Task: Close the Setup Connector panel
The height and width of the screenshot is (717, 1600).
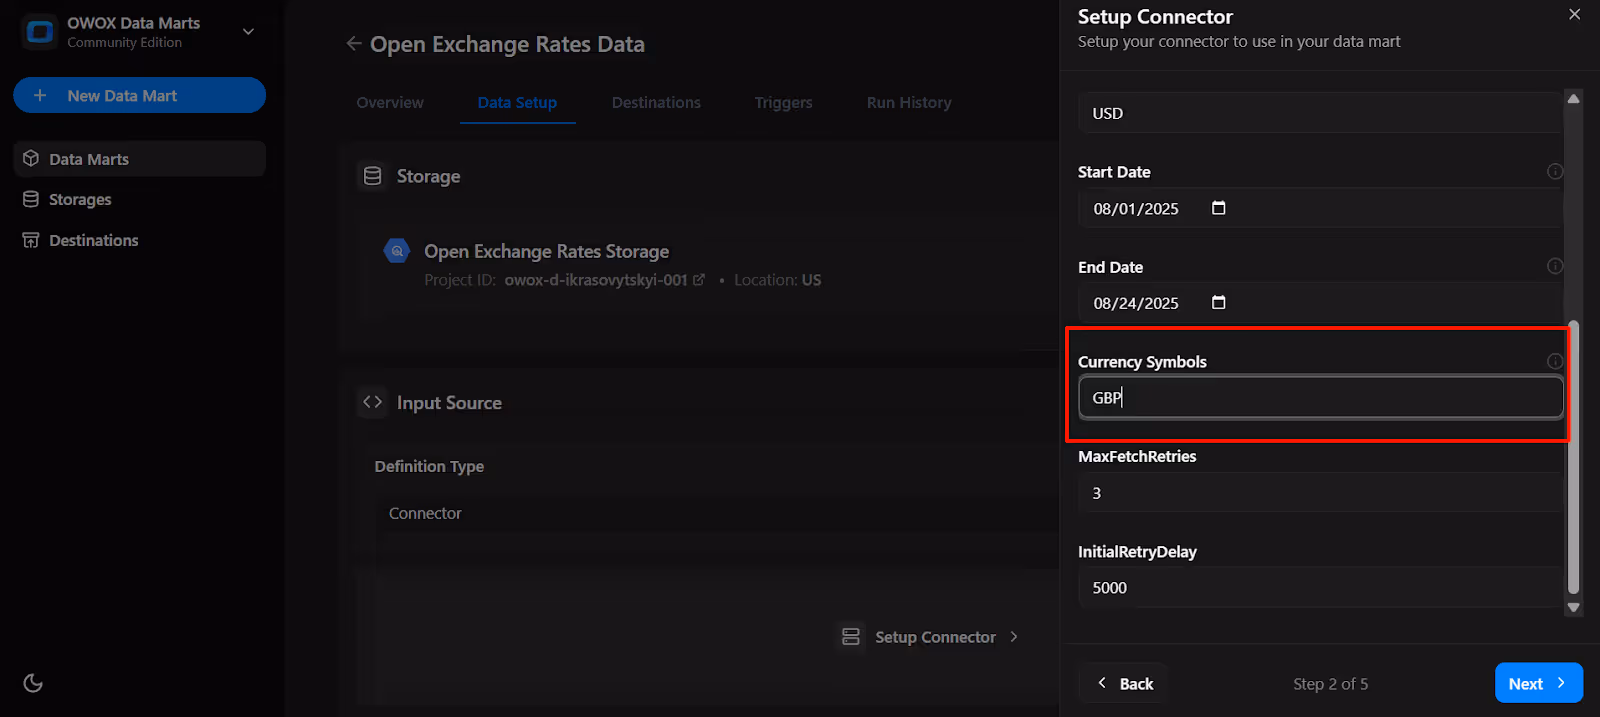Action: [1575, 14]
